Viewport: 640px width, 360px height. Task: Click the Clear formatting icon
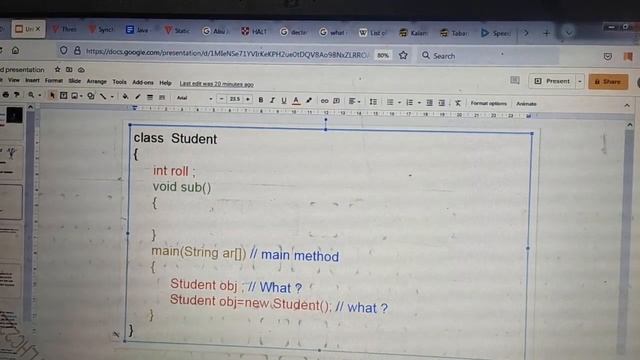click(x=458, y=103)
